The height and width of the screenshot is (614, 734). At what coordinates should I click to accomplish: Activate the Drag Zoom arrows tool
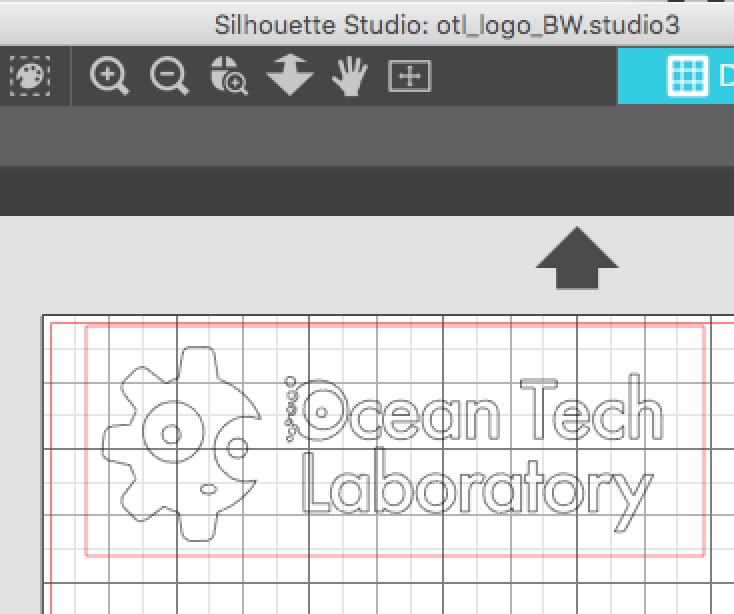point(289,76)
